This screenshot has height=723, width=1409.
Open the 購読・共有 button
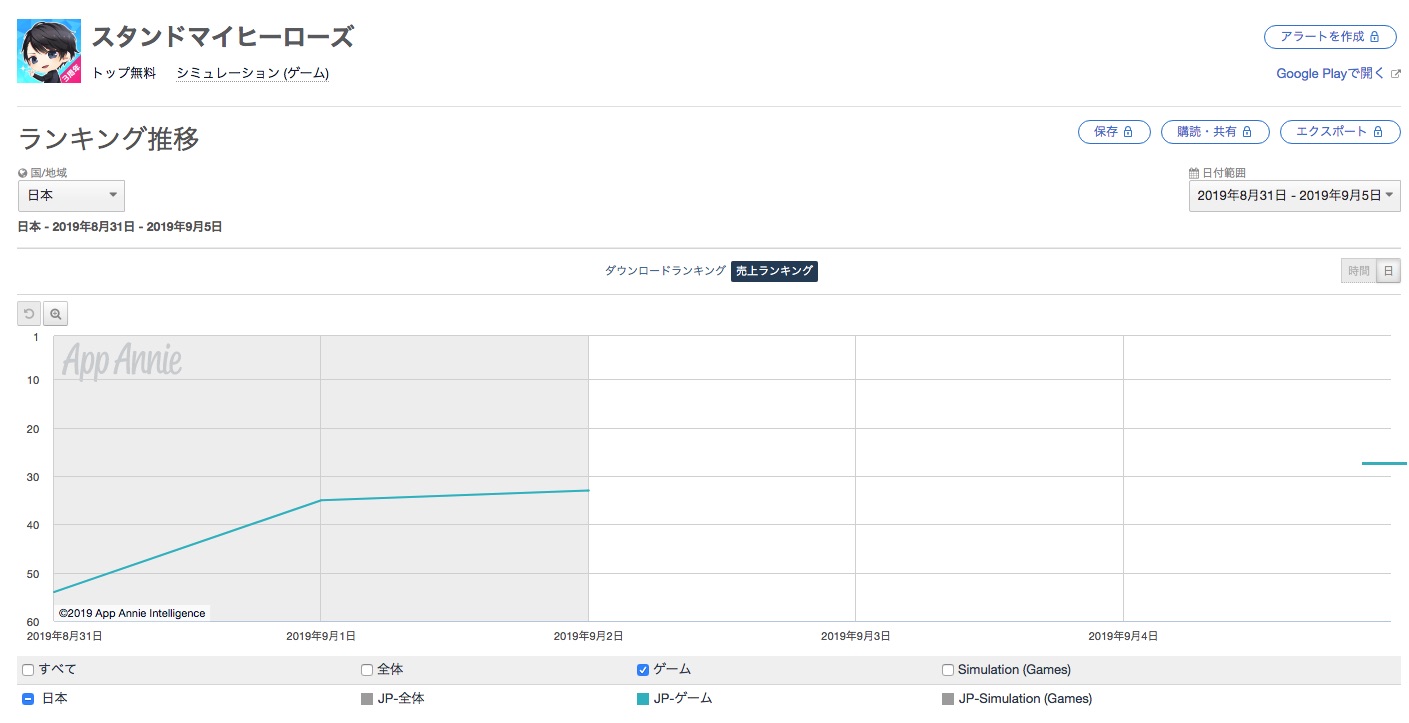coord(1215,132)
